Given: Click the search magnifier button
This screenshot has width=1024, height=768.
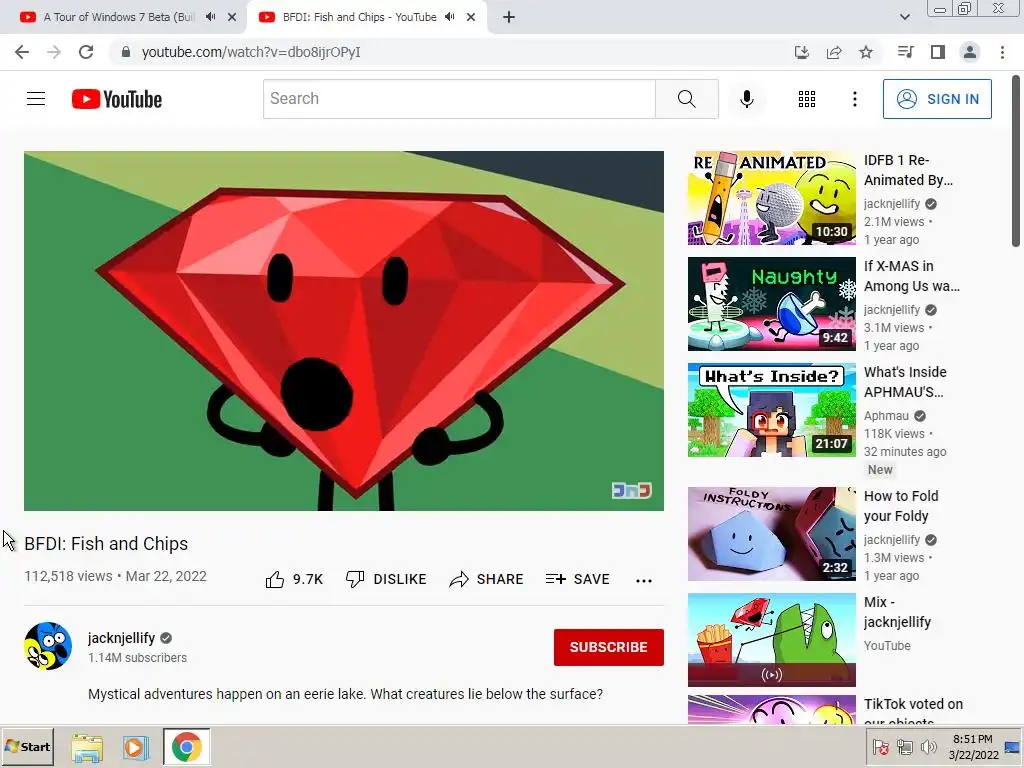Looking at the screenshot, I should click(x=686, y=99).
